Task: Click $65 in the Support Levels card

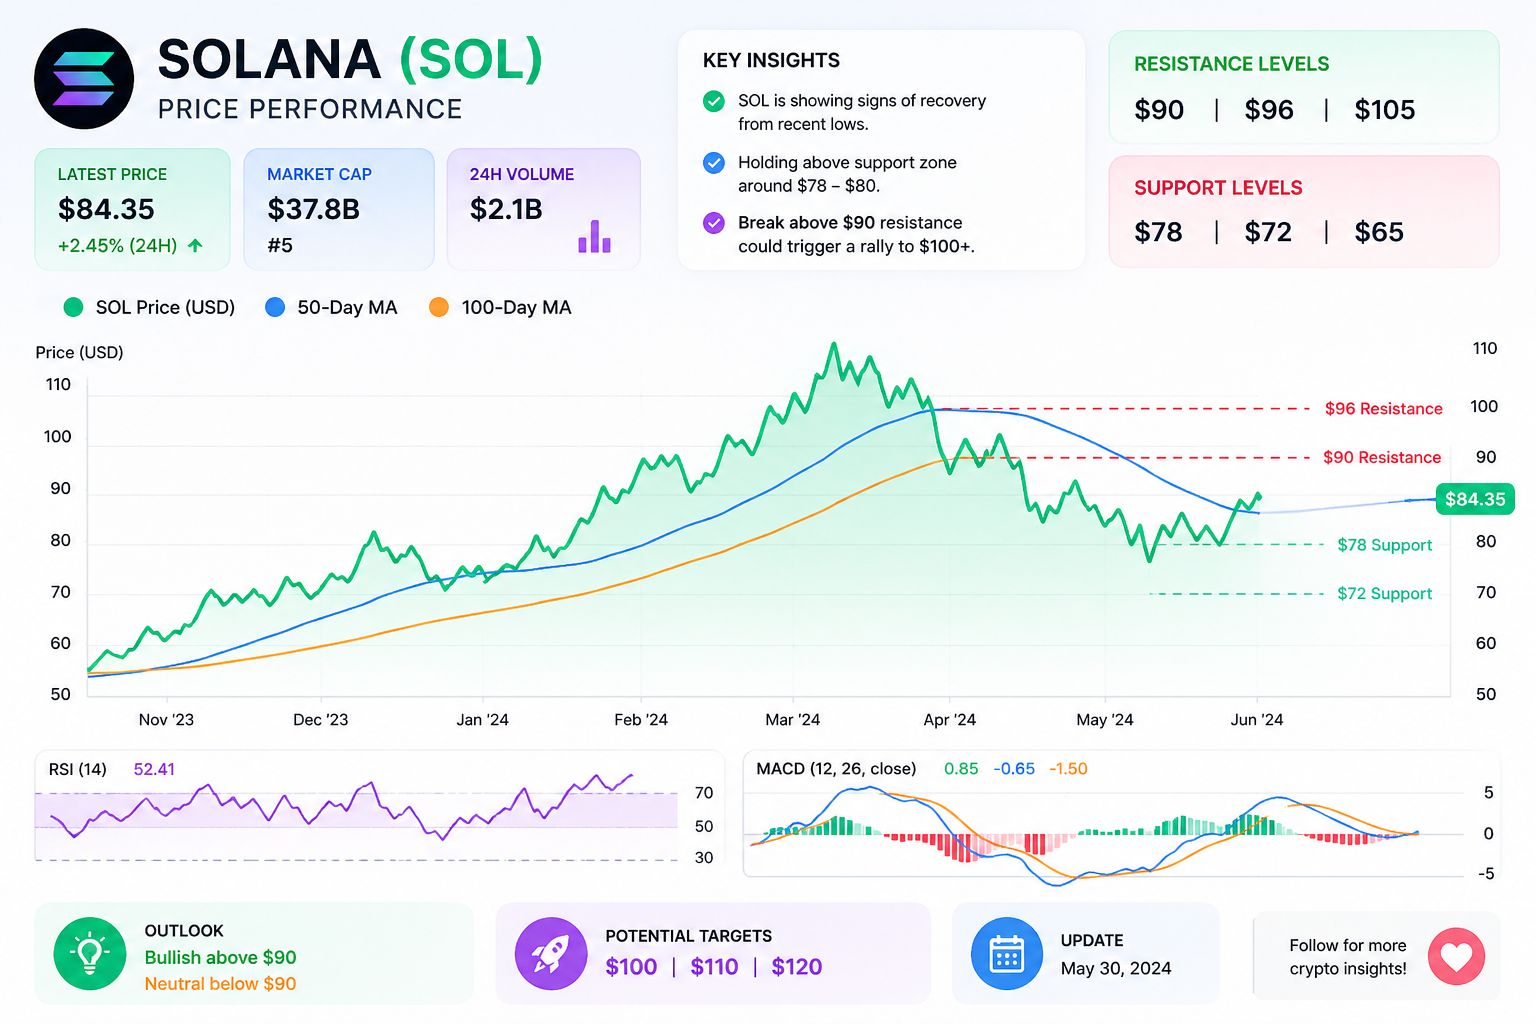Action: coord(1379,232)
